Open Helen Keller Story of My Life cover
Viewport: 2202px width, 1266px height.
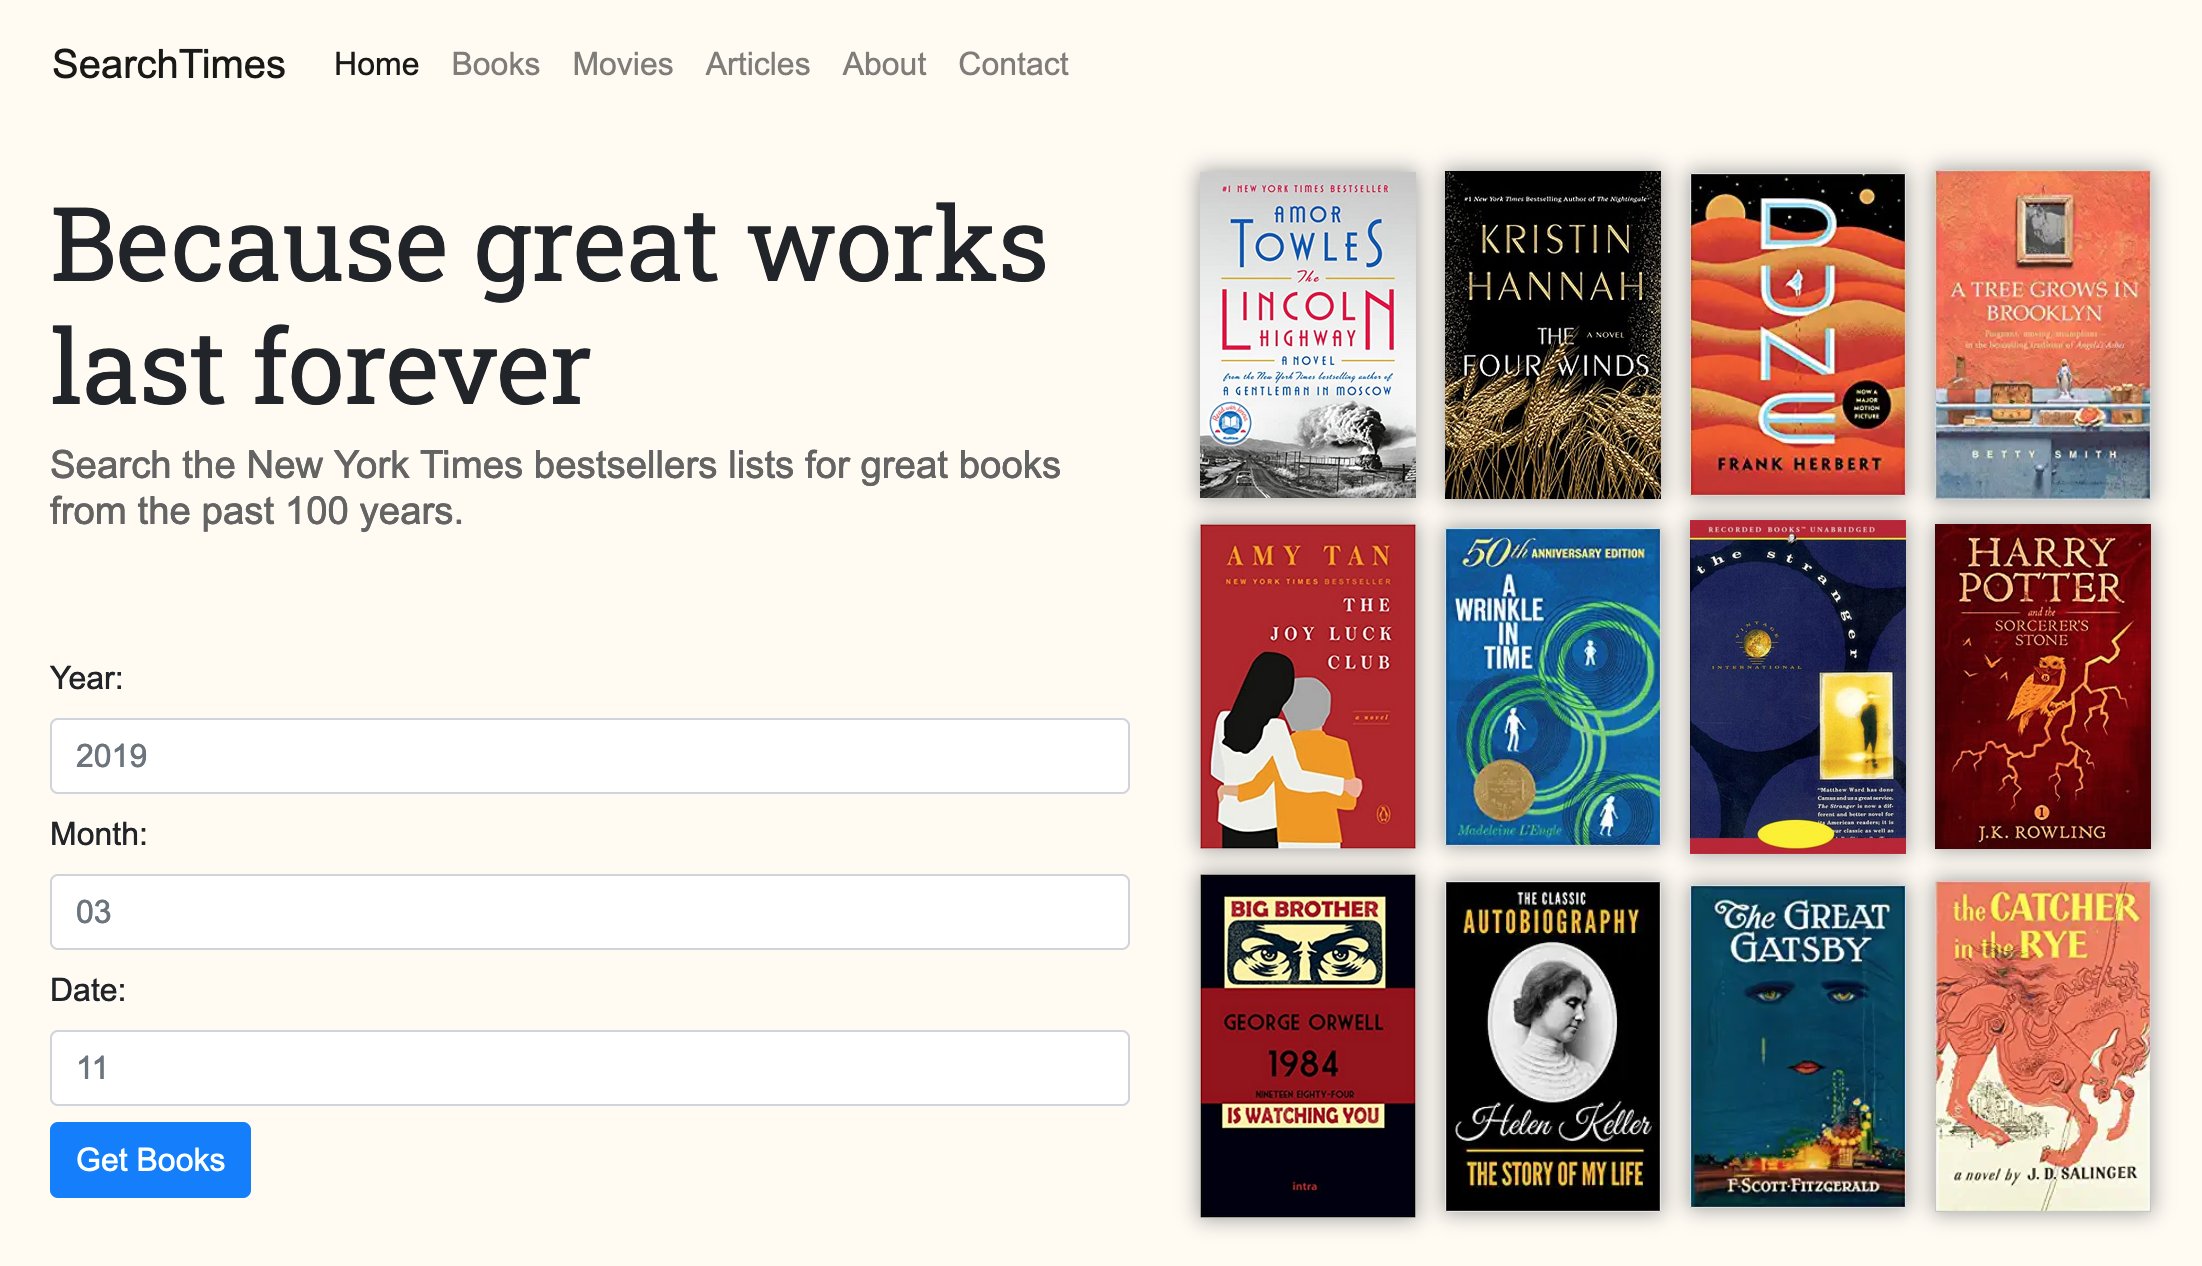pos(1553,1046)
